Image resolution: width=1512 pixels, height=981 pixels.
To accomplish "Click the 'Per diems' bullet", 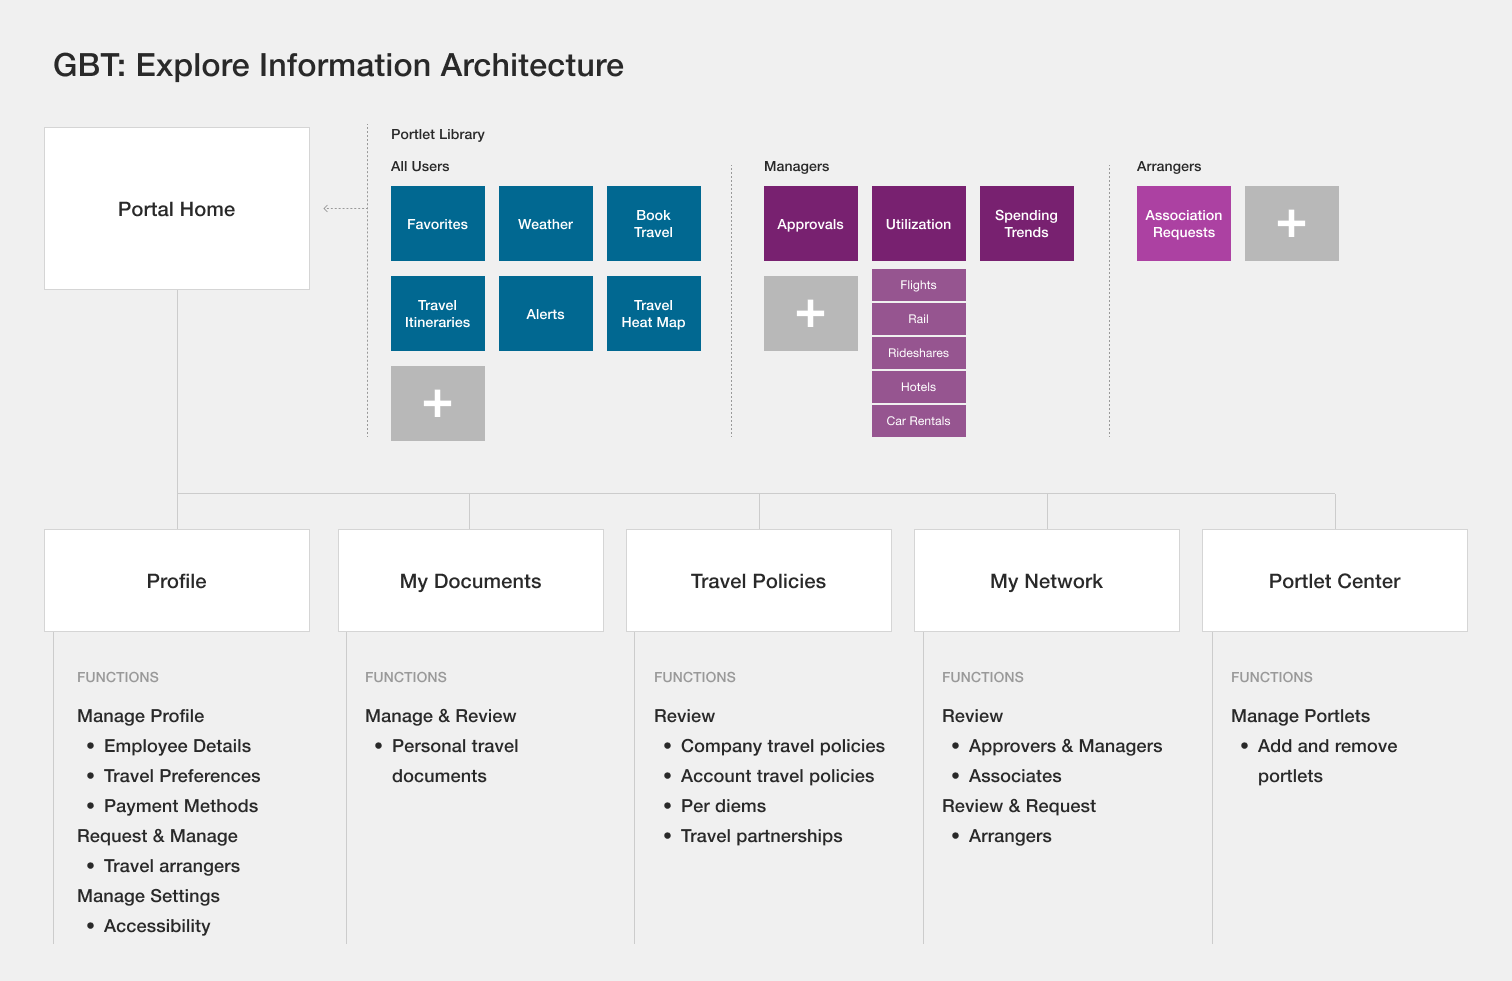I will coord(724,806).
